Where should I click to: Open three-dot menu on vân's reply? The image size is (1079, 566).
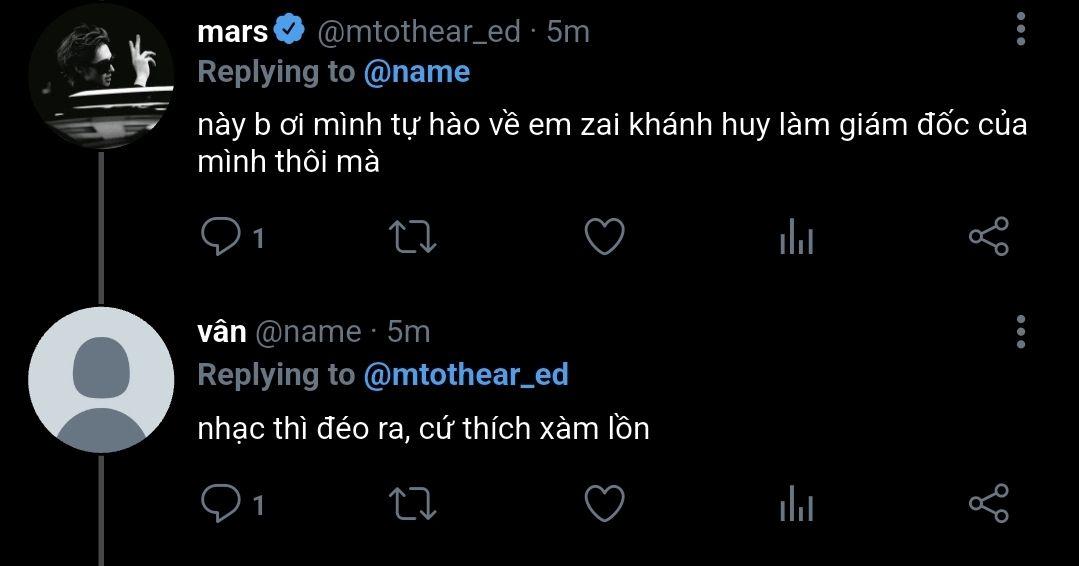1021,332
